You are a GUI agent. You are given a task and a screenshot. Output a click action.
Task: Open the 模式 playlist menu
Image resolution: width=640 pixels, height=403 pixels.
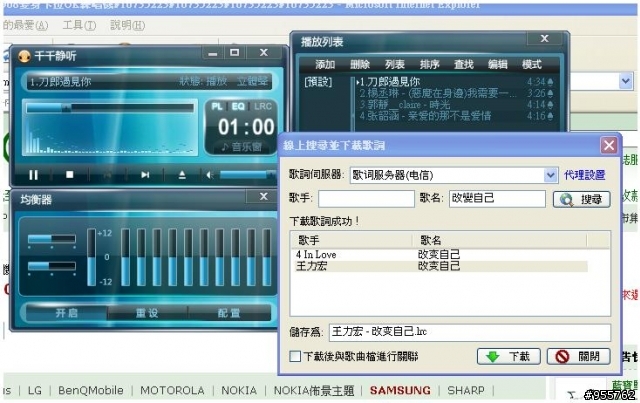tap(531, 65)
